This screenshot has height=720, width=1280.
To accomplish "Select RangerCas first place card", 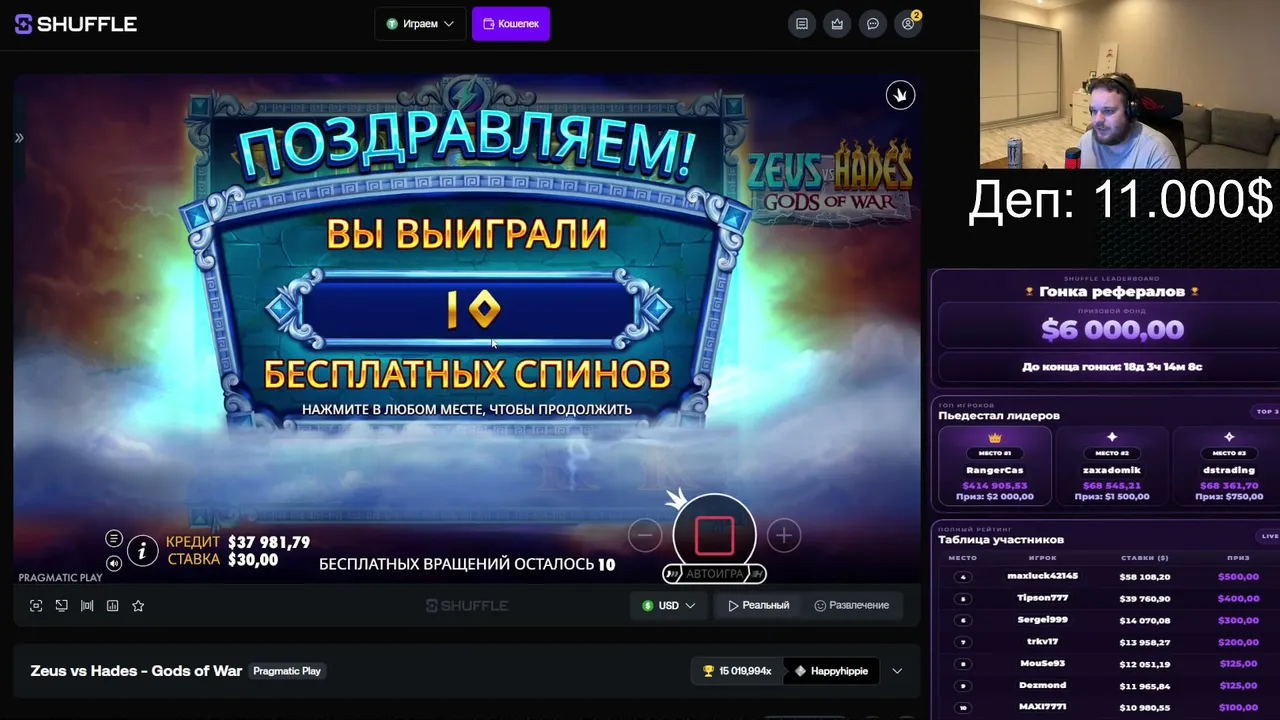I will point(995,467).
